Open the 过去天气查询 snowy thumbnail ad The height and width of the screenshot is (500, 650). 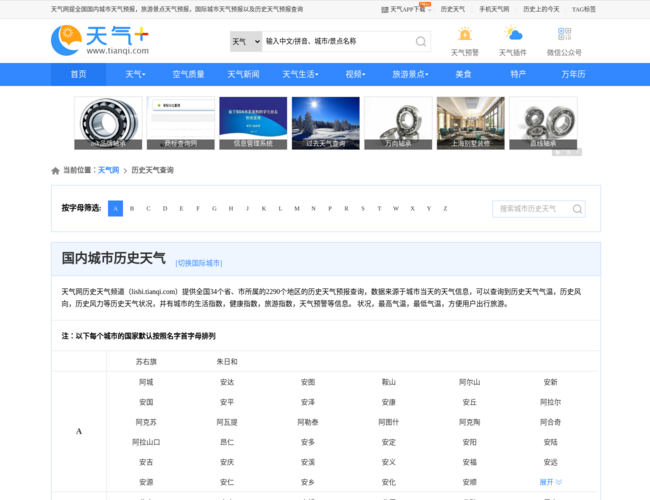coord(325,123)
